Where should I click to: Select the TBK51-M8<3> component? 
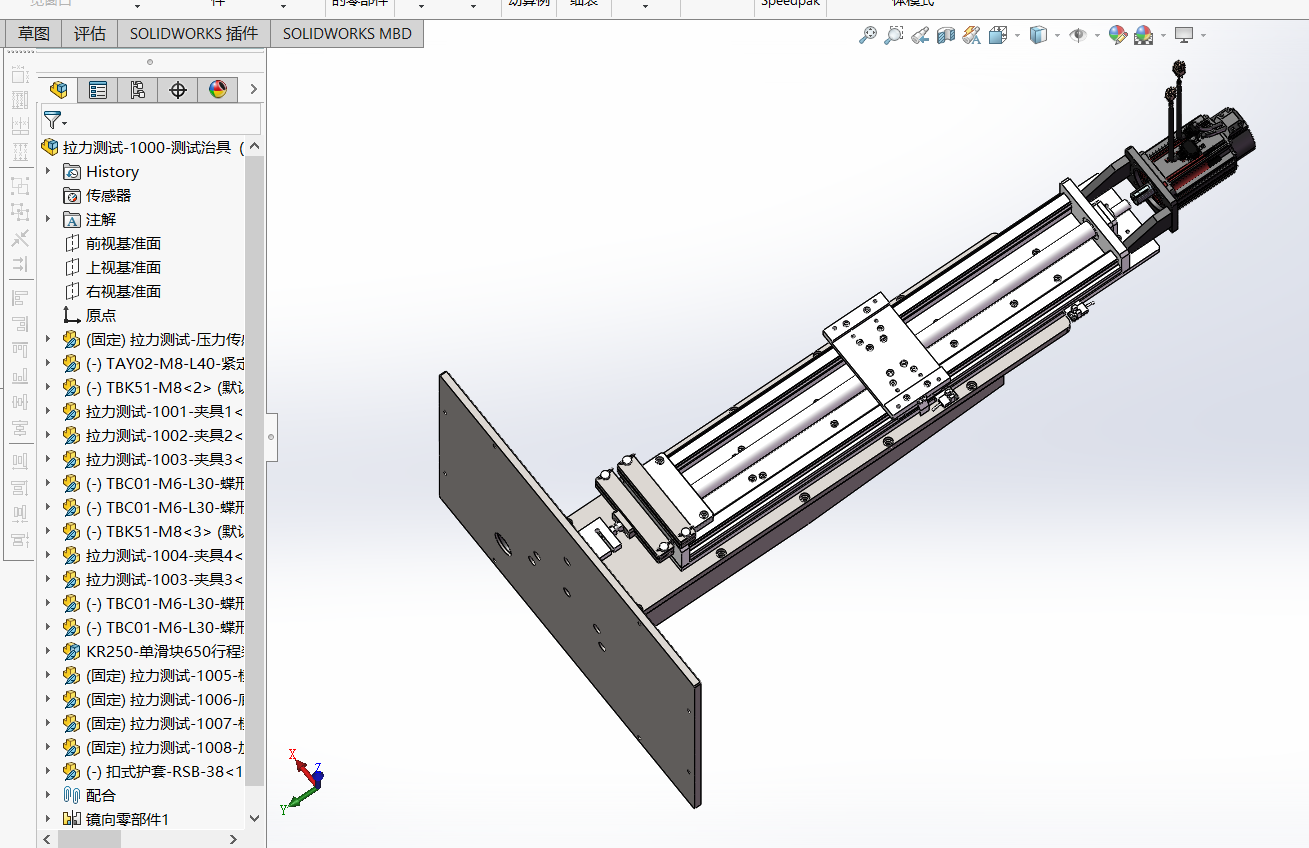coord(165,532)
